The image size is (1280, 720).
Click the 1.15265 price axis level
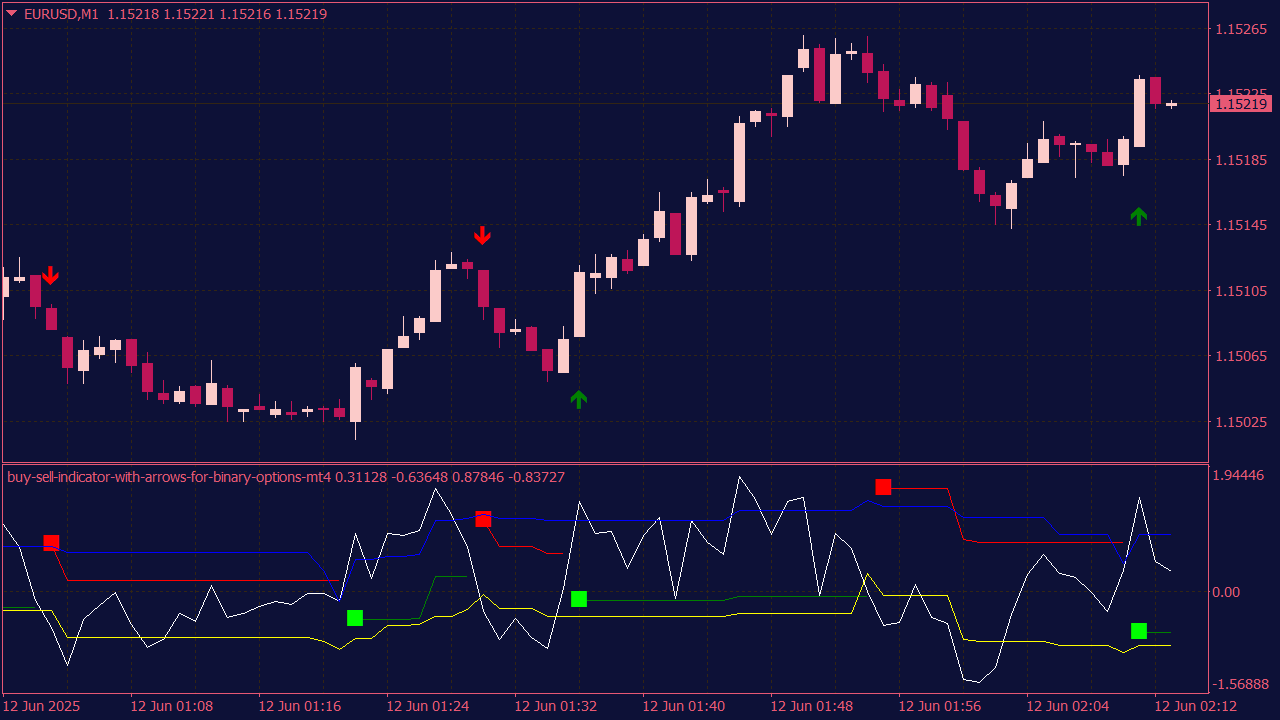point(1240,29)
